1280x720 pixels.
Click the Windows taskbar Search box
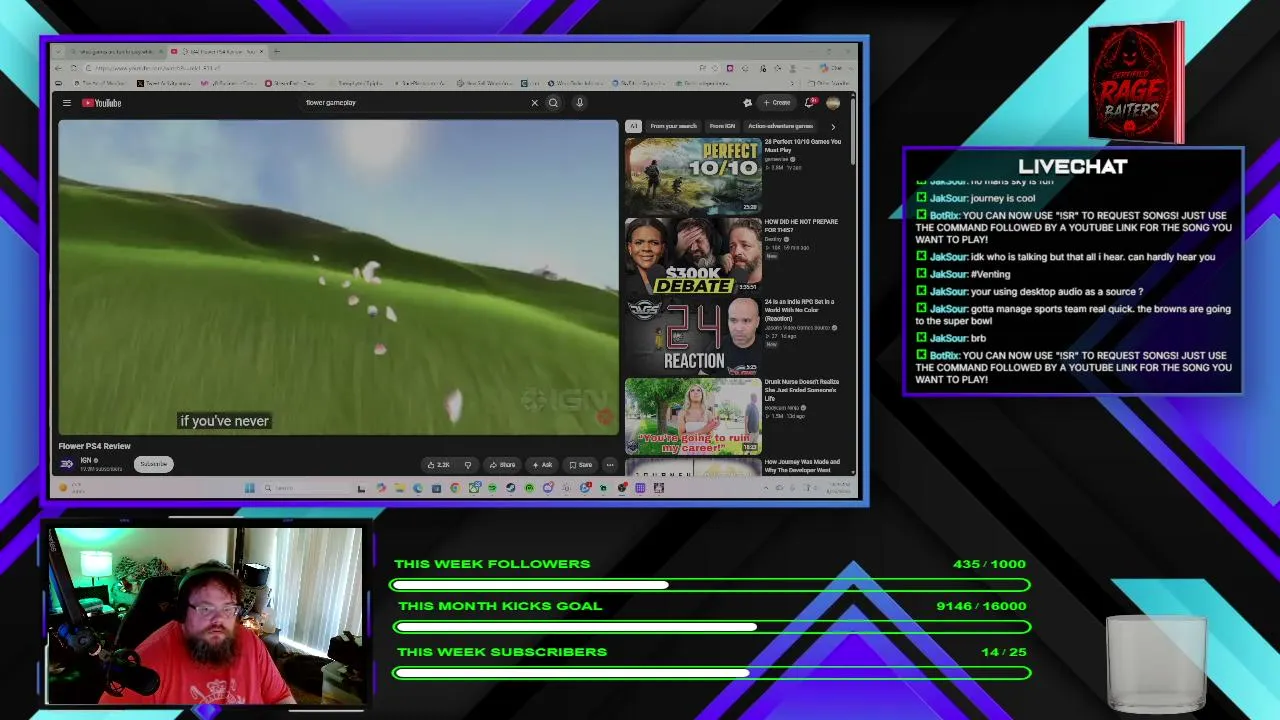[x=306, y=488]
